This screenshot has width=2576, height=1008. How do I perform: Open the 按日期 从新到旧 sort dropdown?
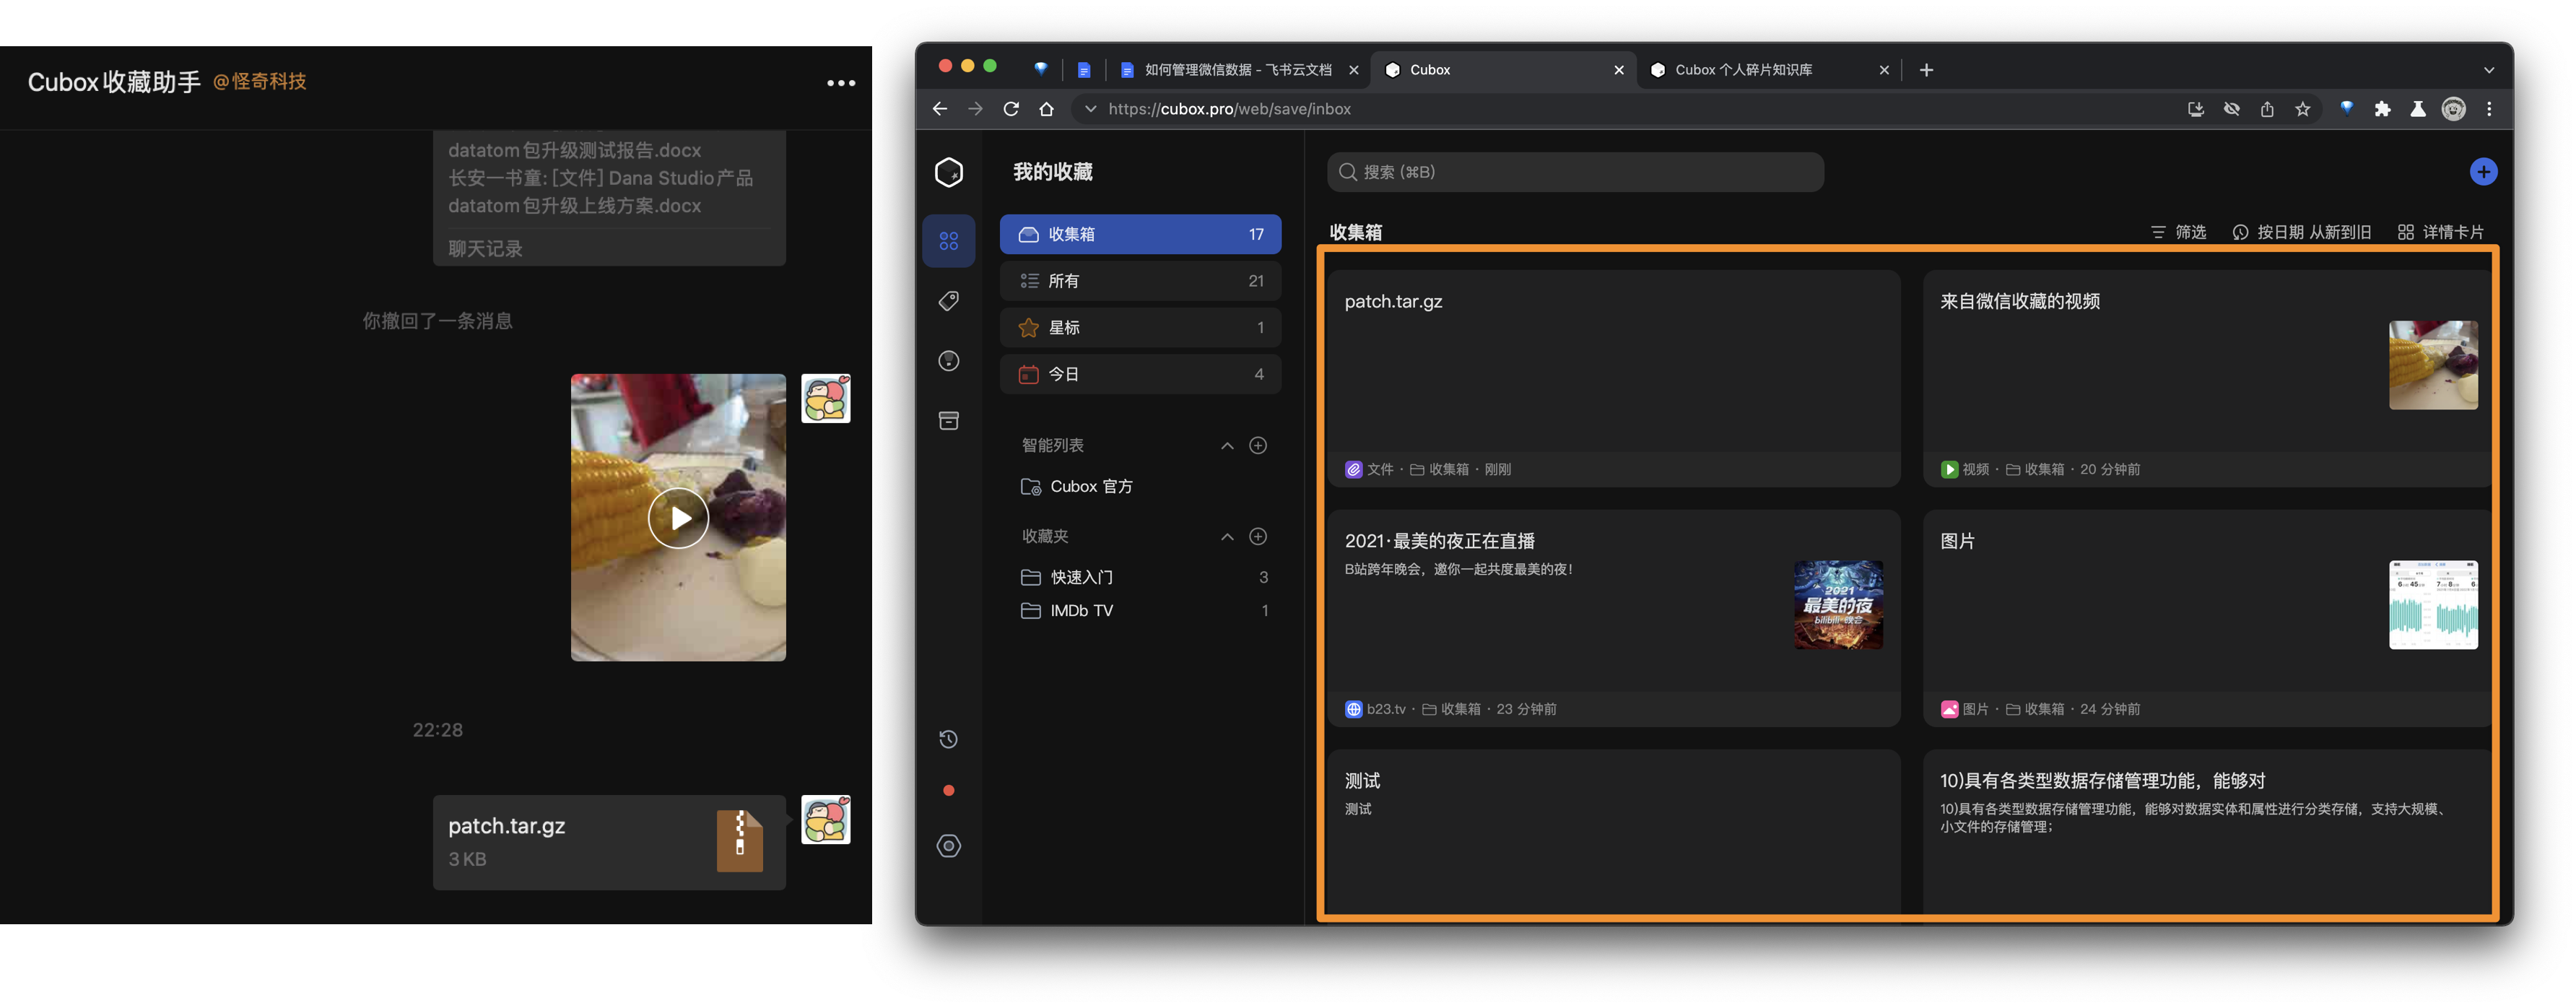click(2301, 232)
